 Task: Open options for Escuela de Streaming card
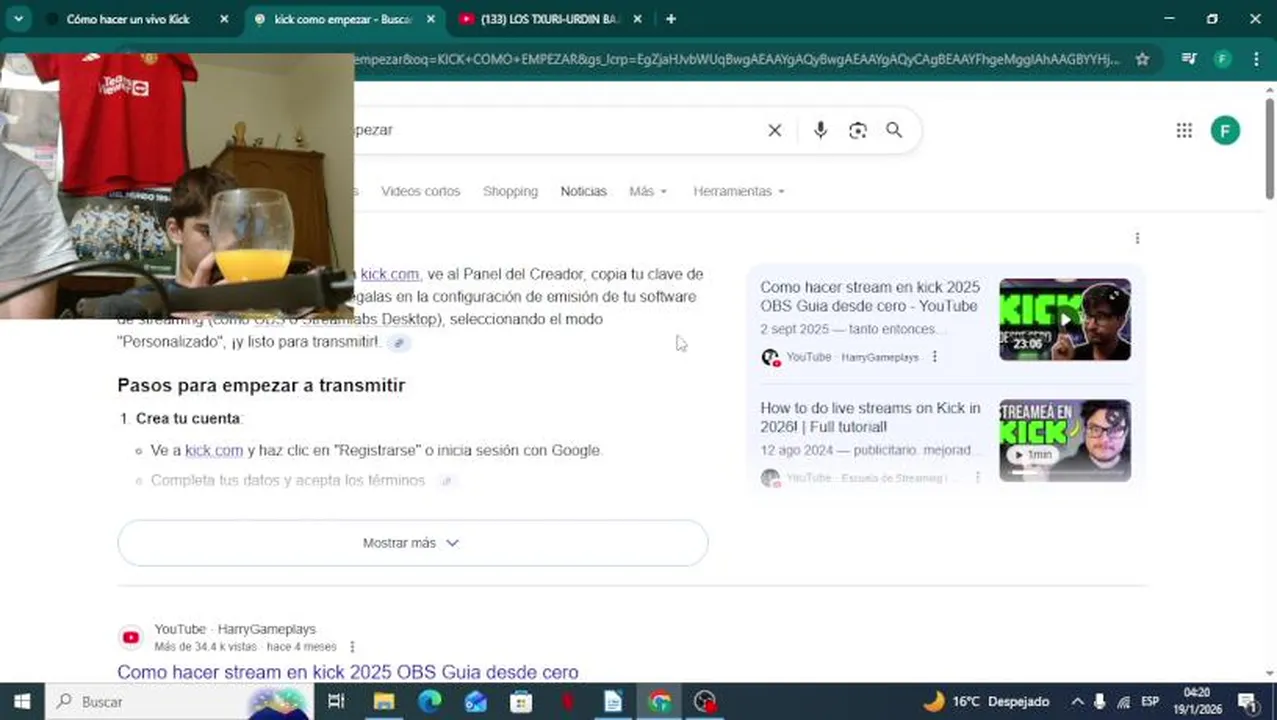[x=978, y=478]
